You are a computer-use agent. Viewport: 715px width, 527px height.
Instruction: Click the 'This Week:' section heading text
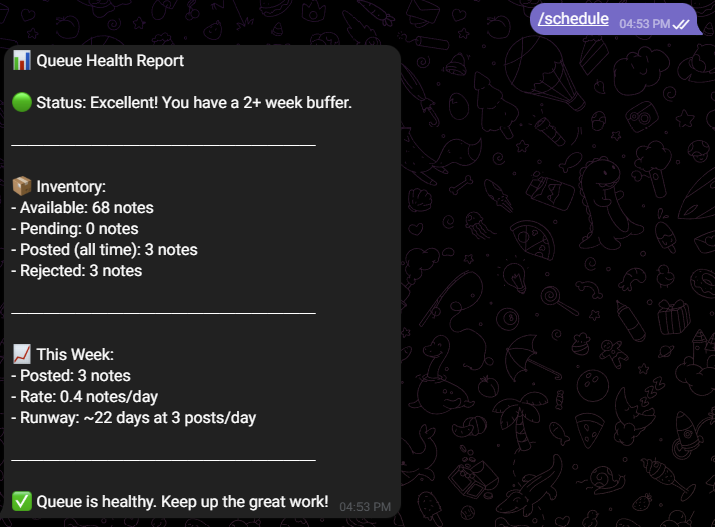point(75,354)
